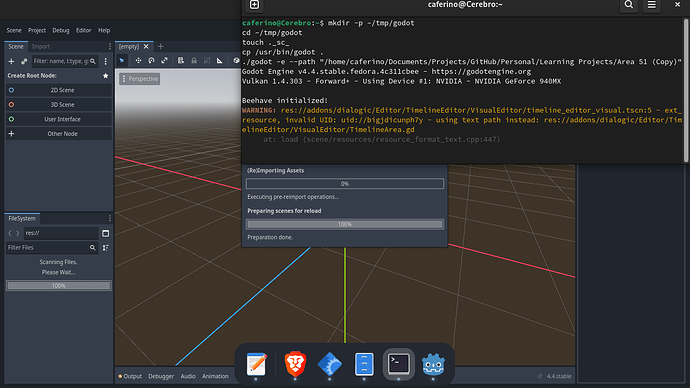Select the Scale mode tool

(x=164, y=61)
